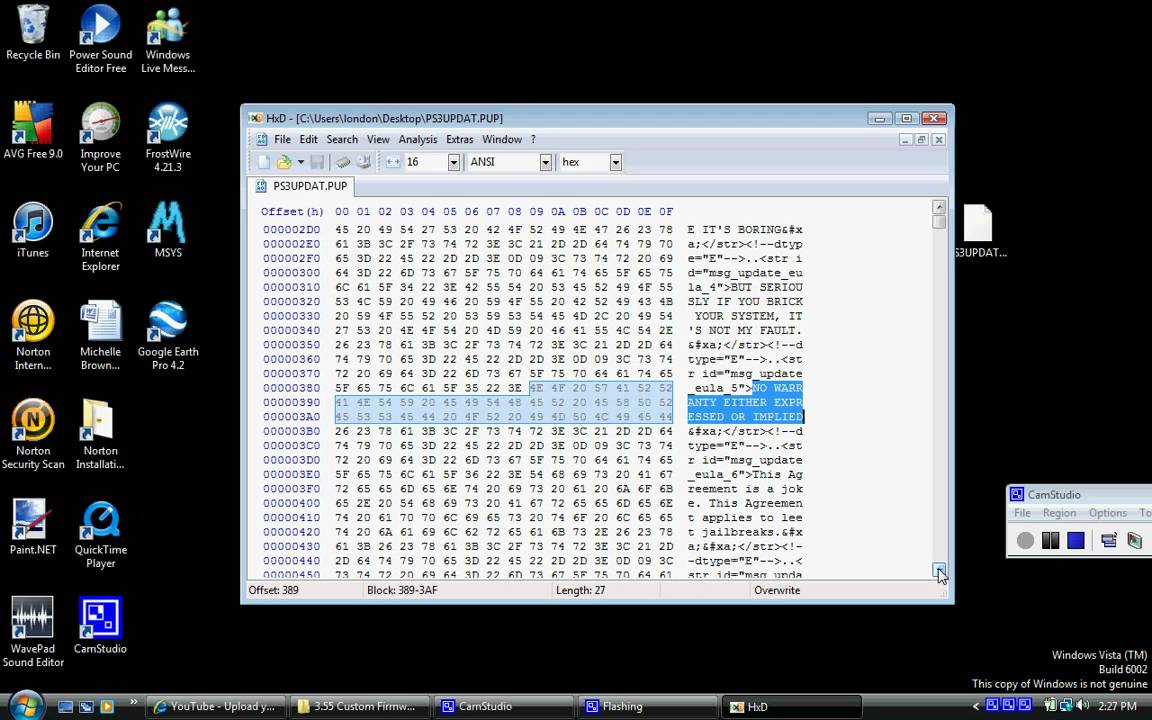Screen dimensions: 1152x720
Task: Select the CamStudio desktop shortcut
Action: [101, 626]
